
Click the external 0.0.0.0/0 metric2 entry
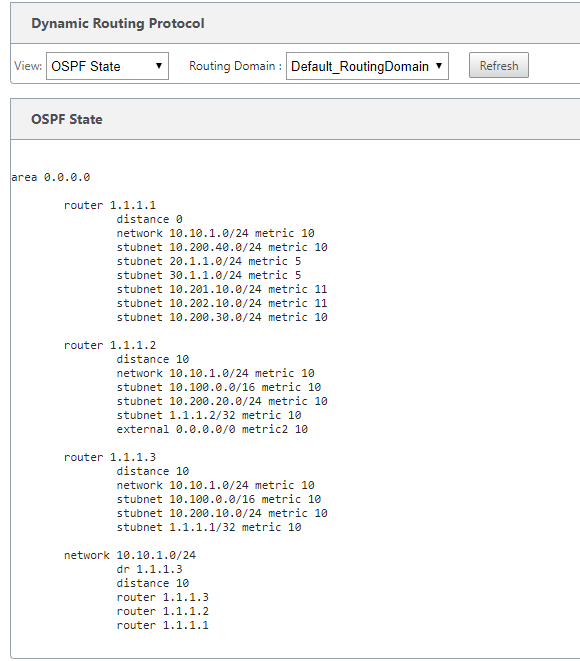click(212, 429)
